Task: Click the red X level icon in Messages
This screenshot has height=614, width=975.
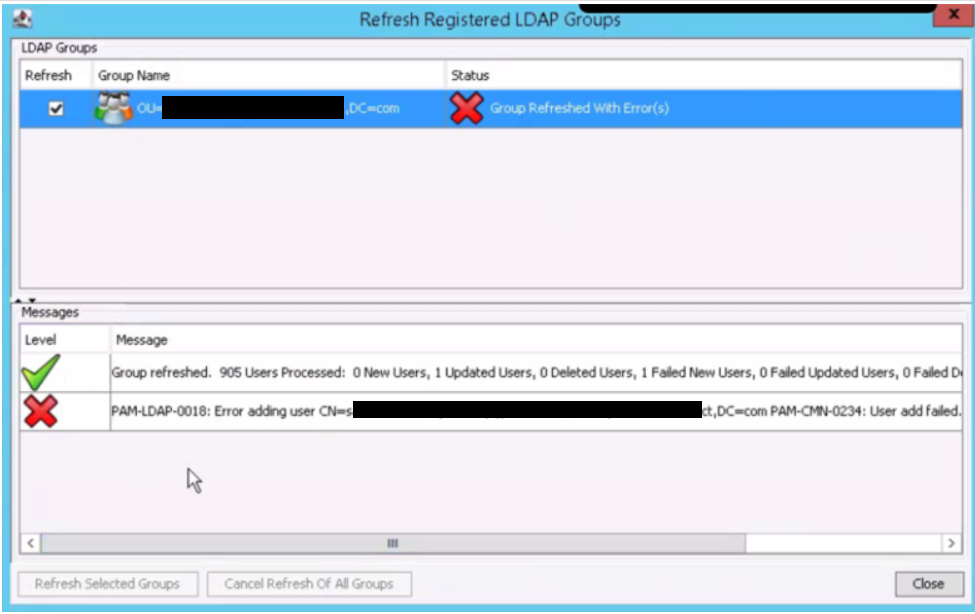Action: [x=41, y=411]
